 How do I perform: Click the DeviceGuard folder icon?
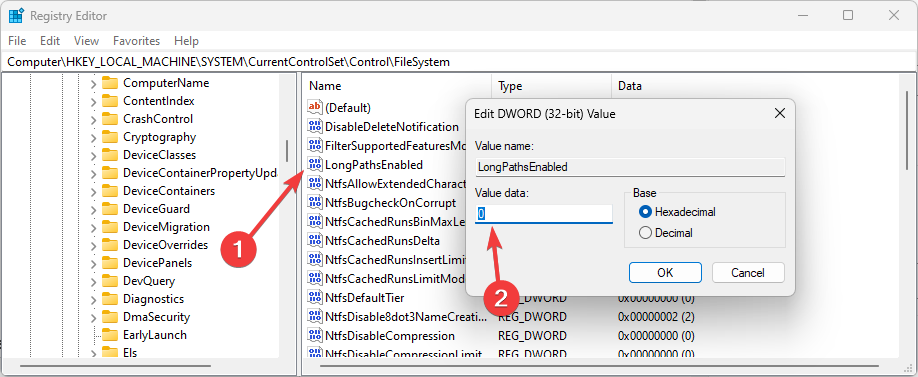(110, 209)
